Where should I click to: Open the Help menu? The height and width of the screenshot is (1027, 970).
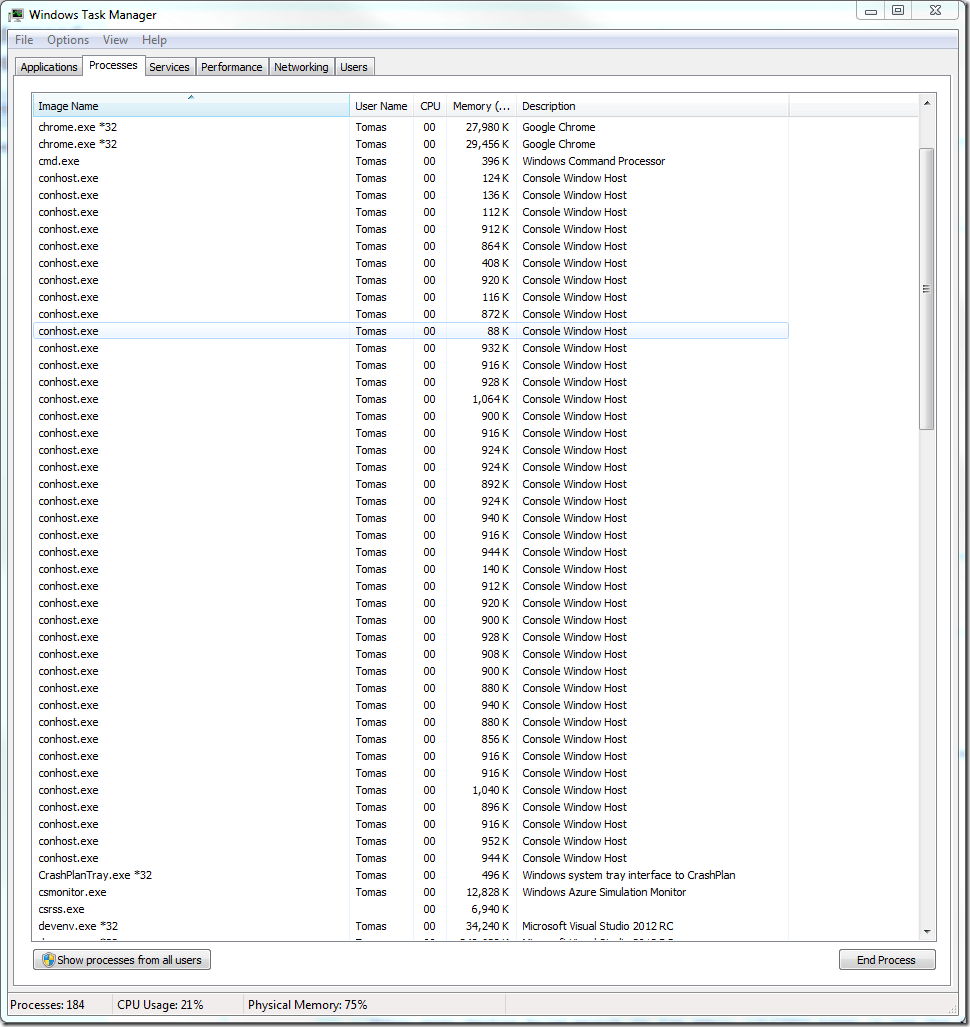[154, 40]
